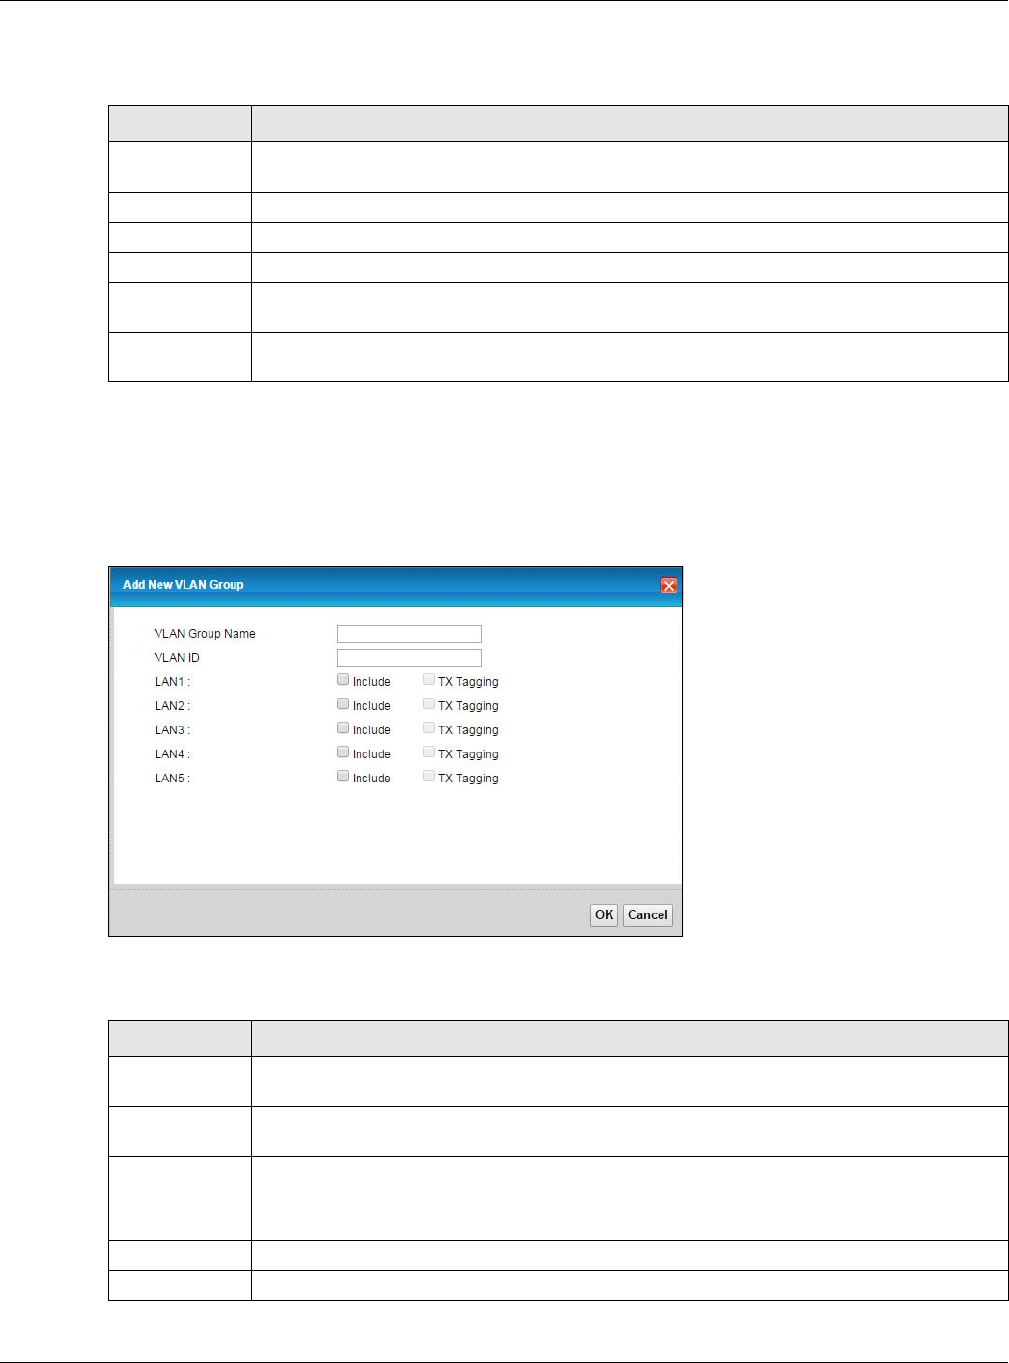Click the 'Add New VLAN Group' title text
Viewport: 1009px width, 1363px height.
183,585
